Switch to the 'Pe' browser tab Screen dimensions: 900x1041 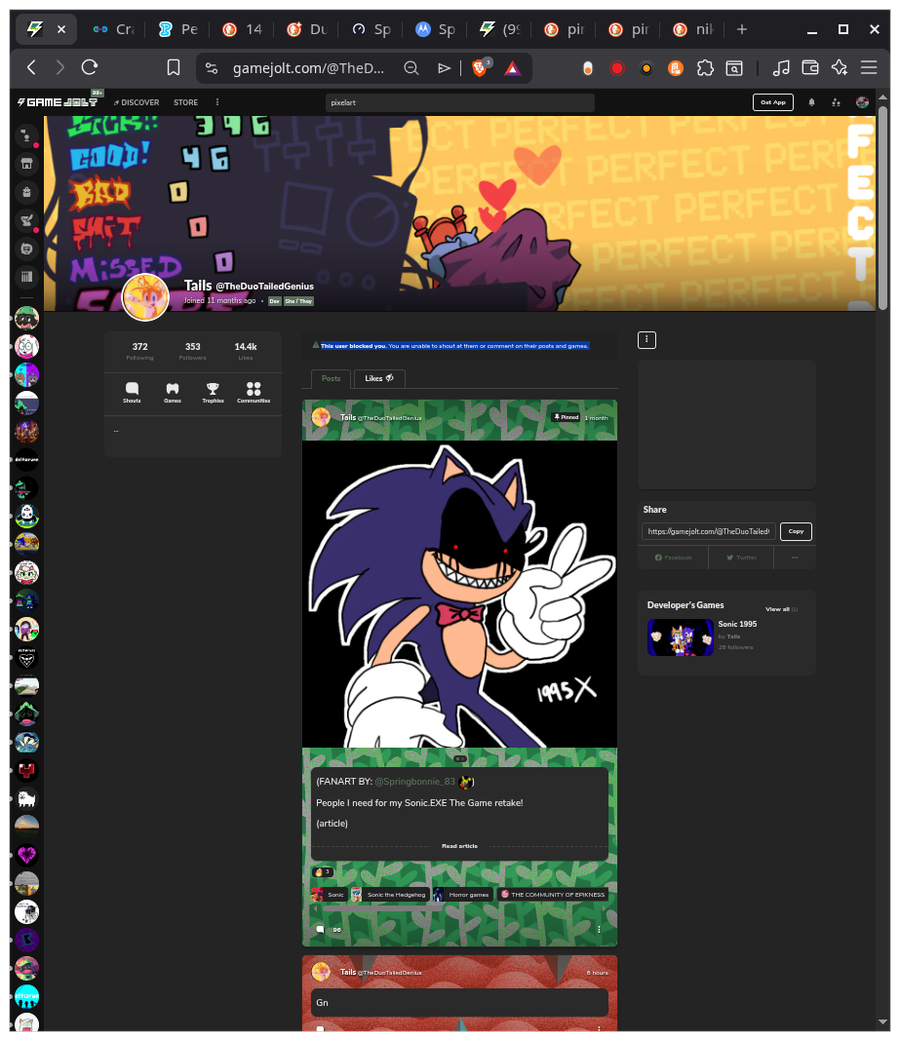click(178, 29)
